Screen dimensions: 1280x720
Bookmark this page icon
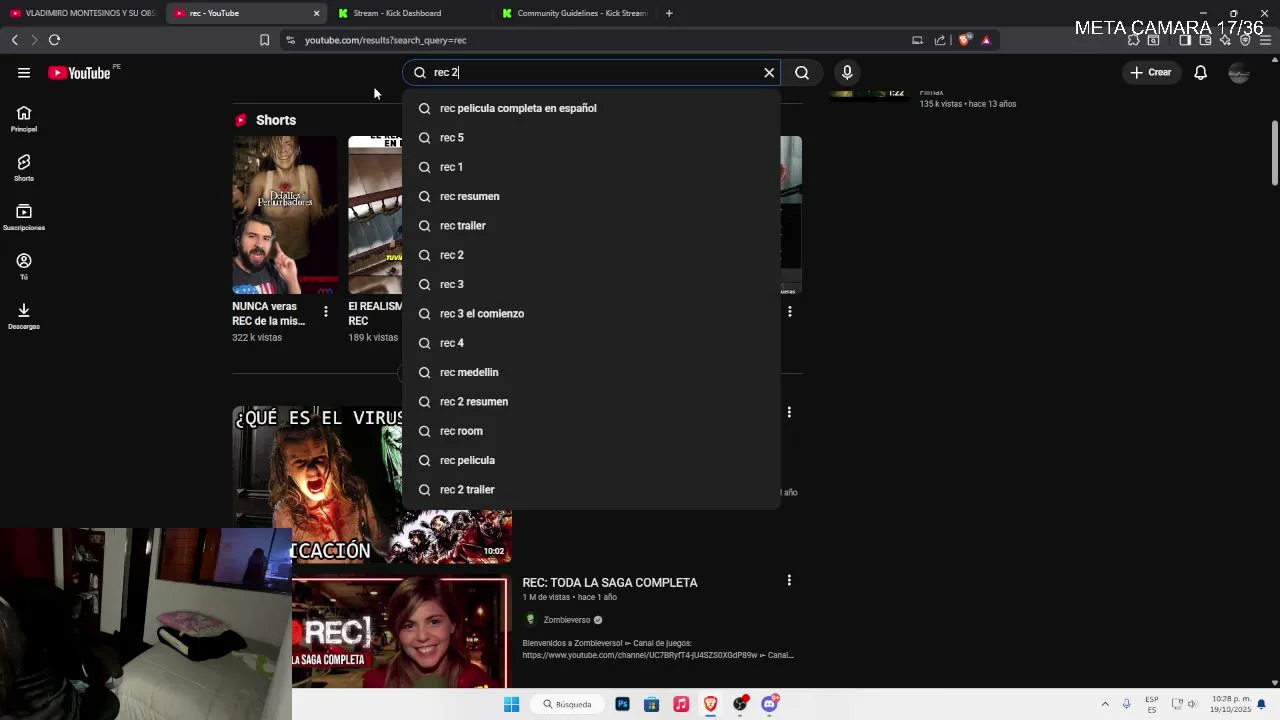coord(264,40)
